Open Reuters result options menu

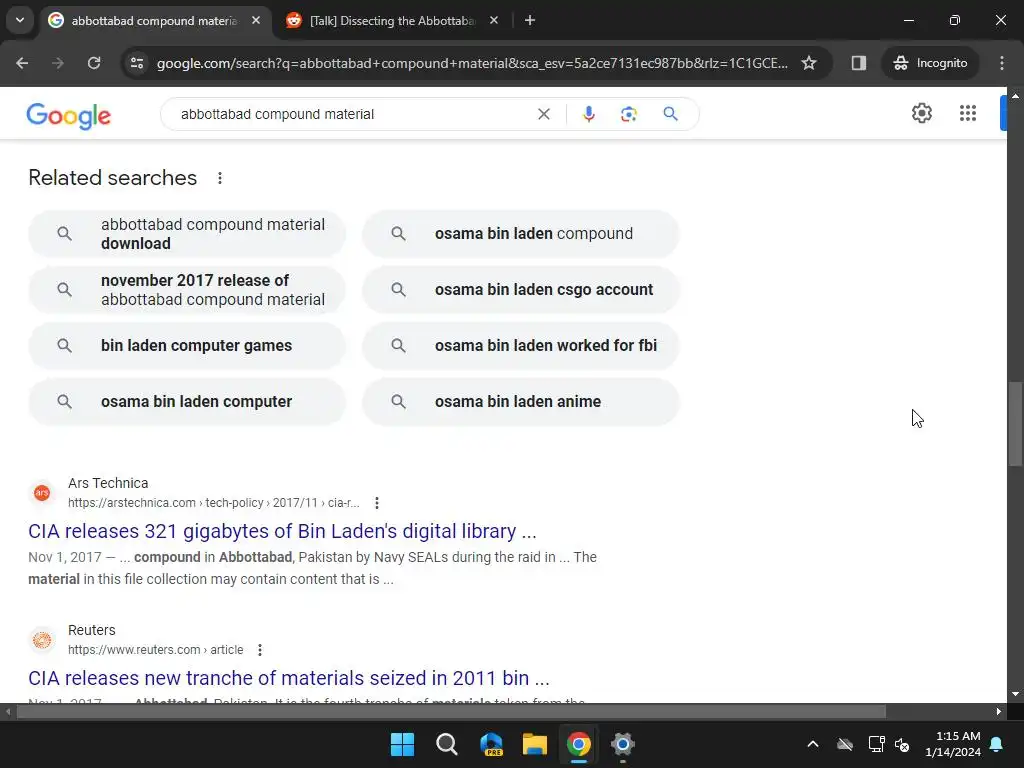point(260,650)
